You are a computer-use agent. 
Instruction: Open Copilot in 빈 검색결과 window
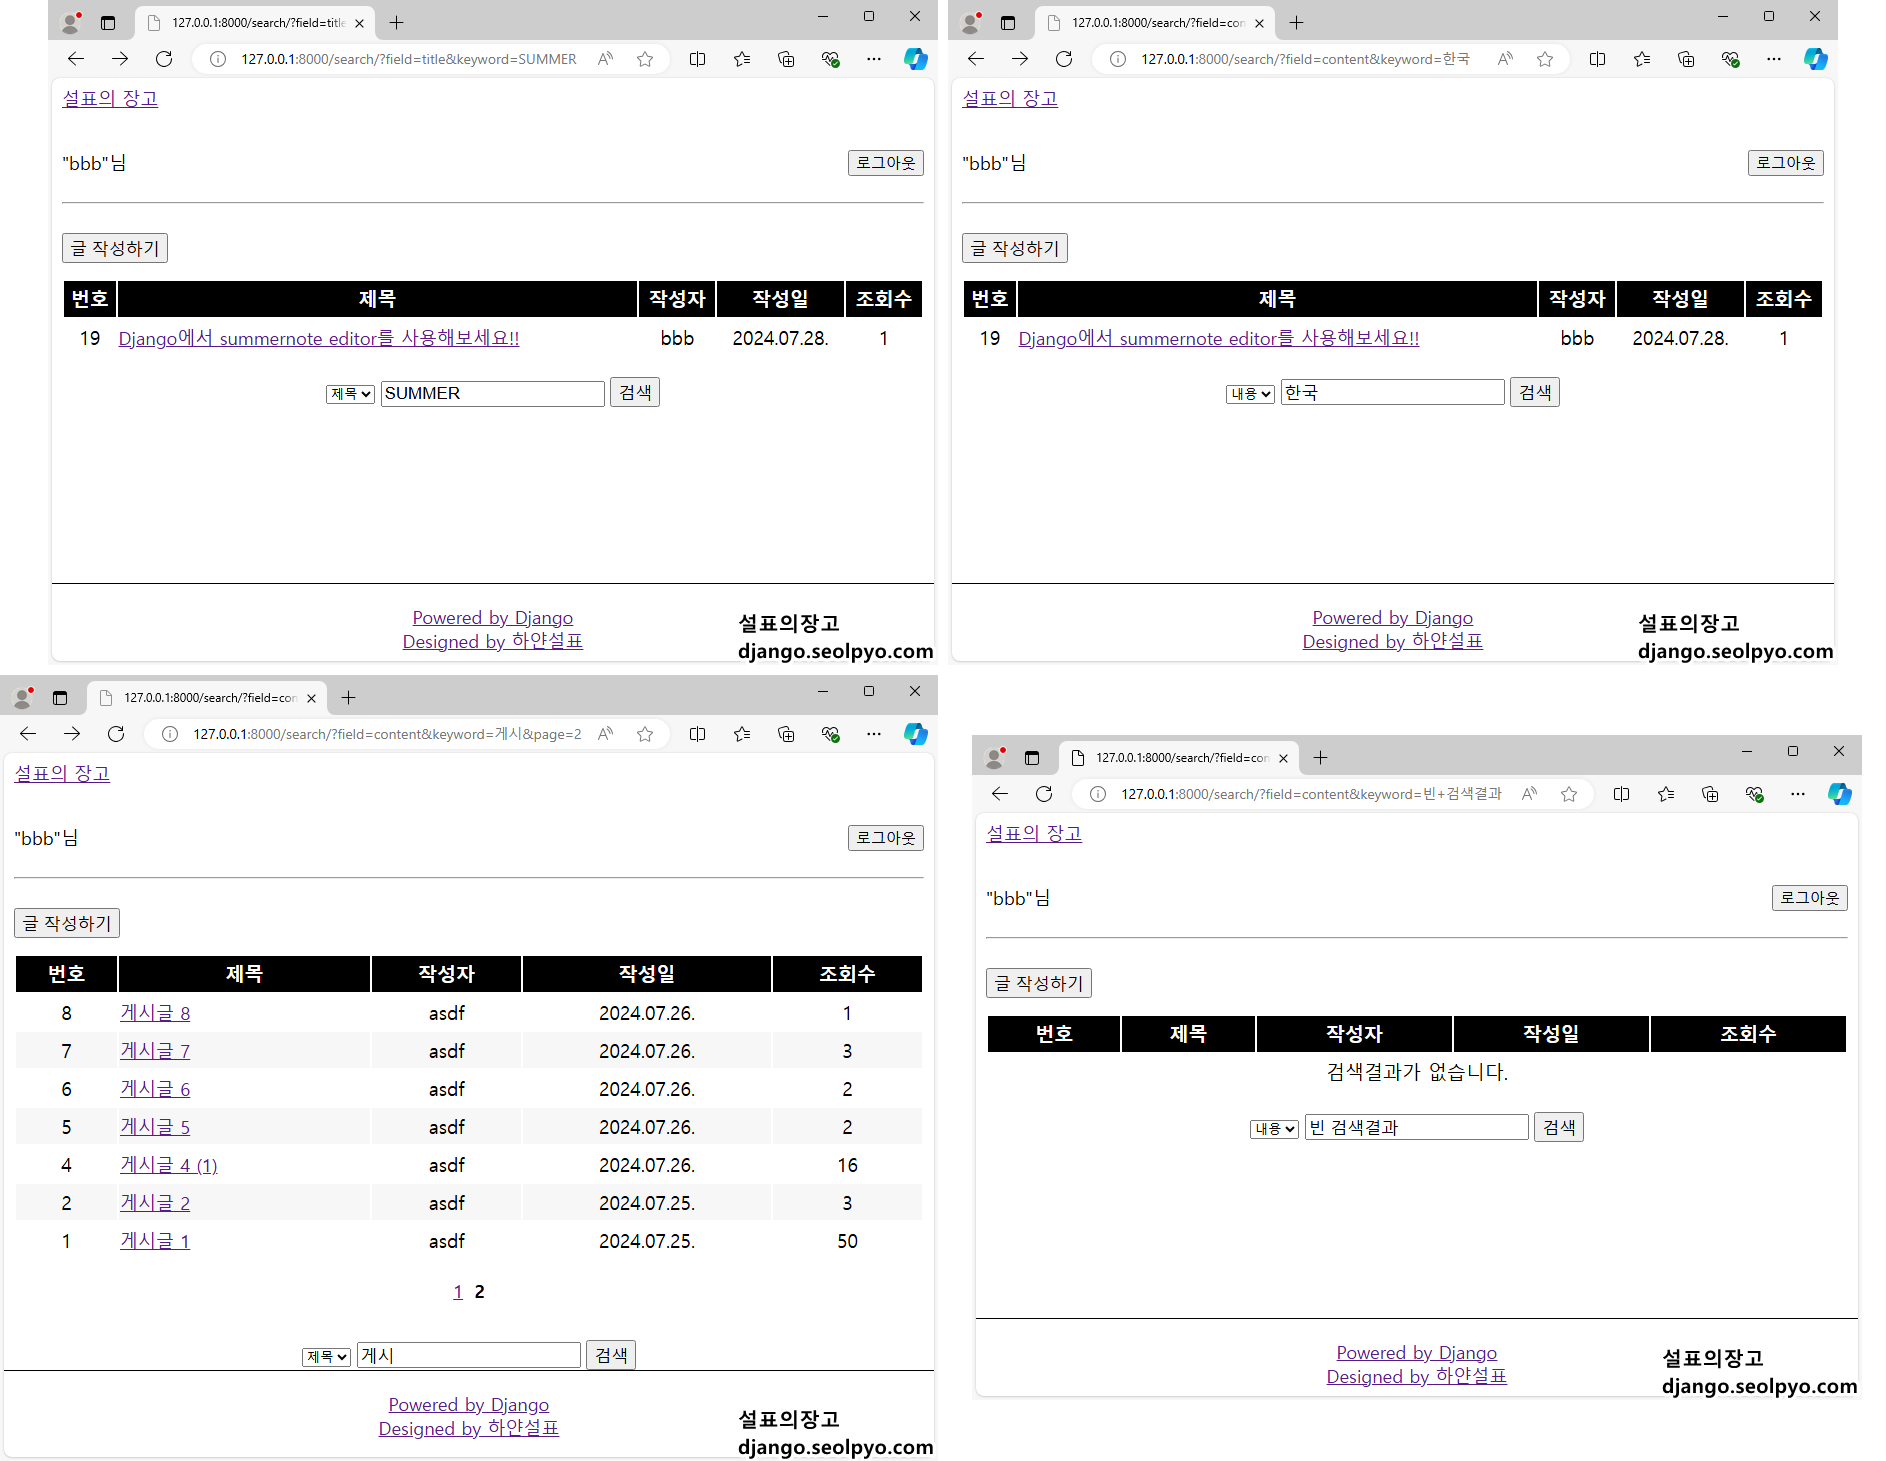point(1839,794)
